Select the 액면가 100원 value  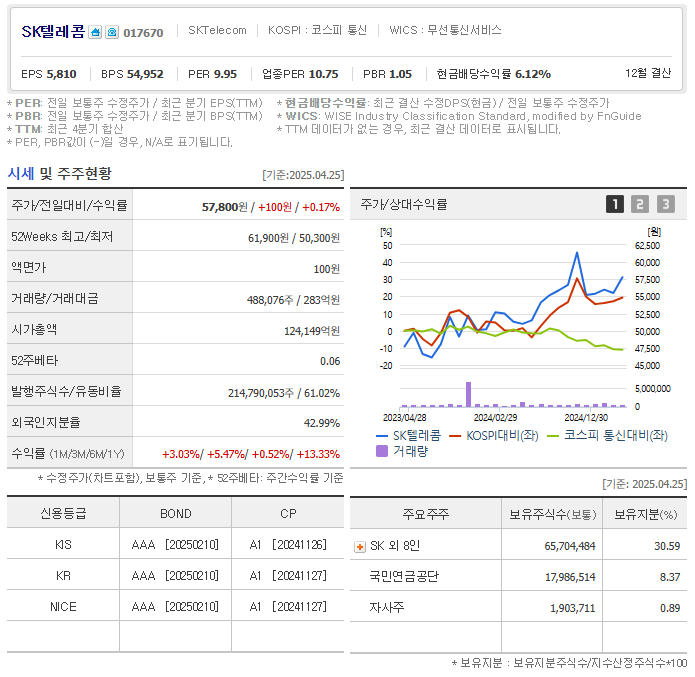pyautogui.click(x=327, y=269)
